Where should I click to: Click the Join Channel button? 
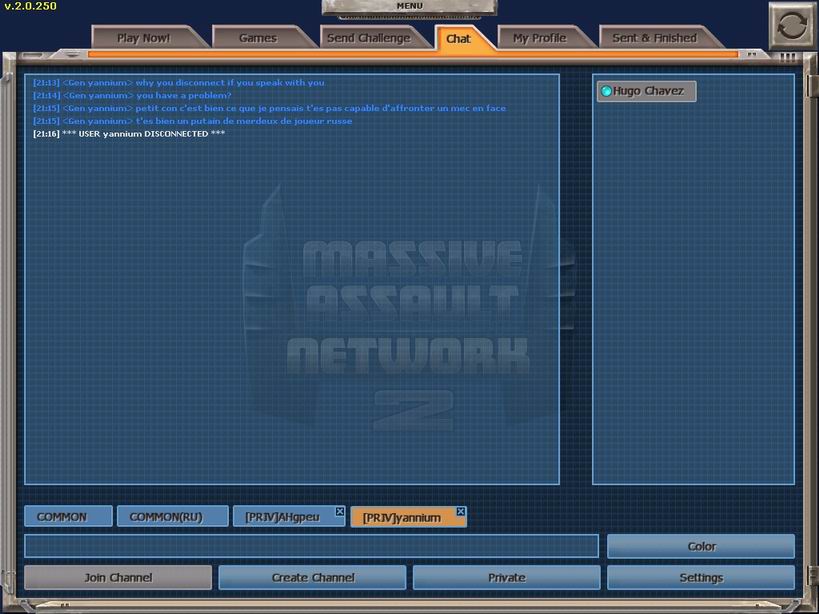[x=118, y=577]
